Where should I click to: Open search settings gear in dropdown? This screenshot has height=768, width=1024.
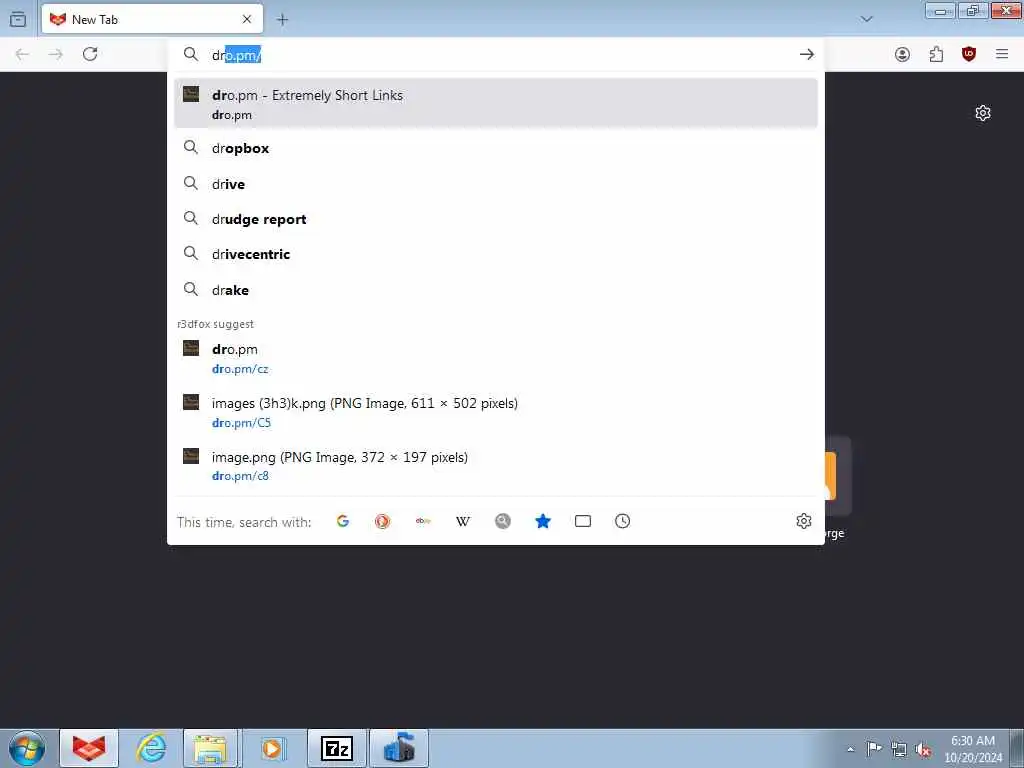[x=804, y=521]
